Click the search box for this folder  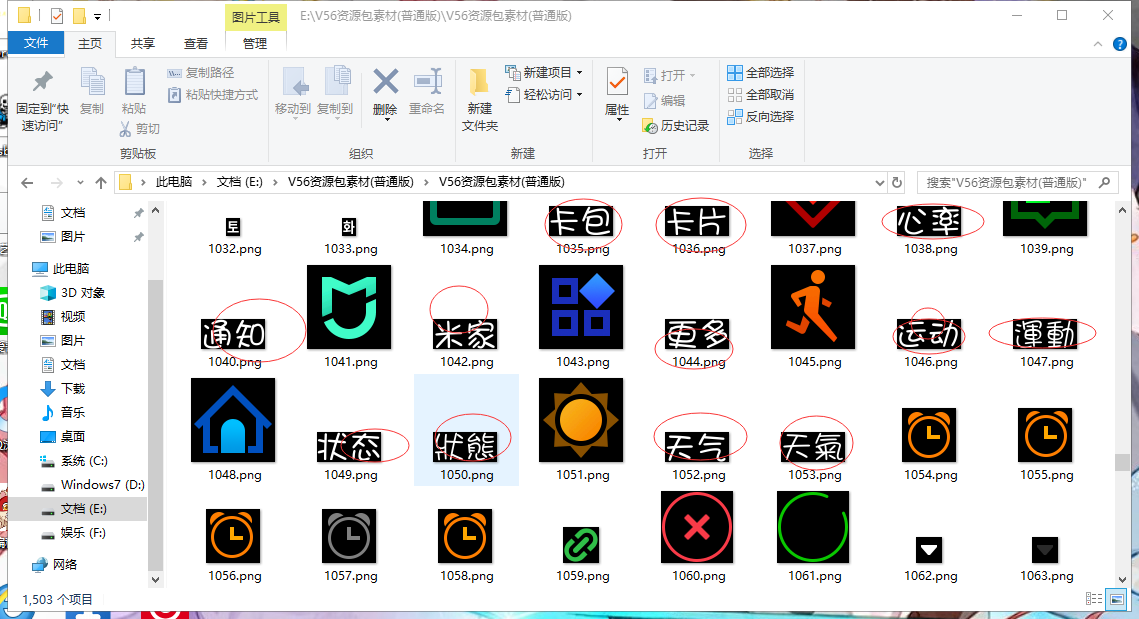[1010, 183]
